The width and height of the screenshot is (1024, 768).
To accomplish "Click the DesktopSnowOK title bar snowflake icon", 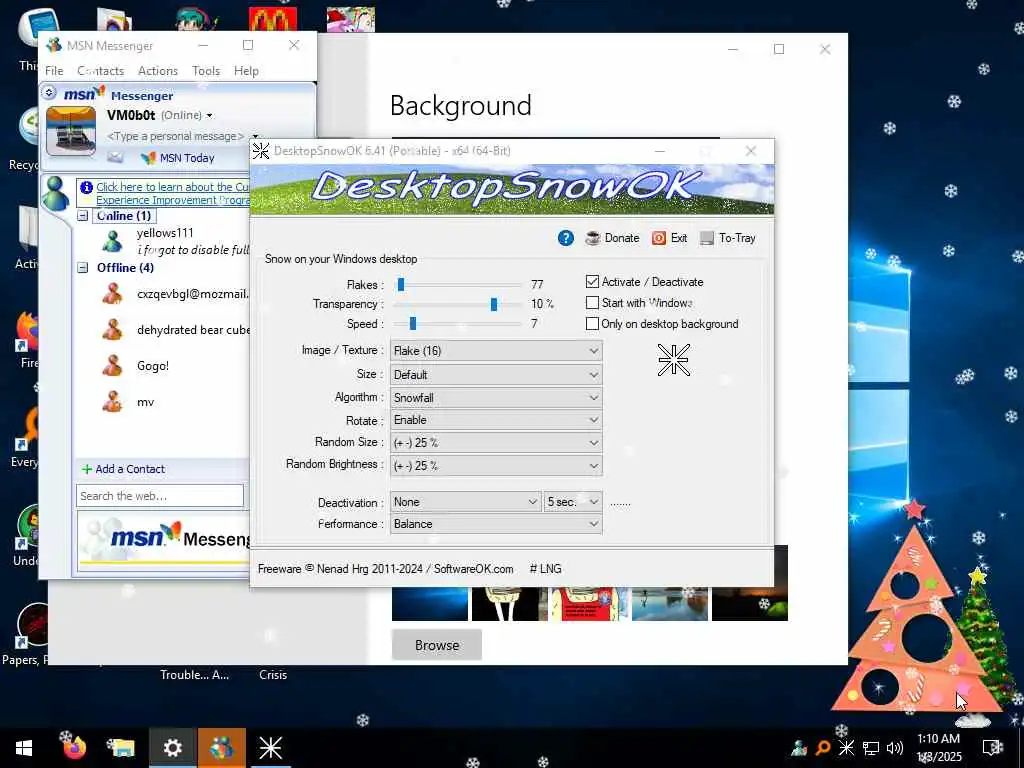I will (x=261, y=151).
